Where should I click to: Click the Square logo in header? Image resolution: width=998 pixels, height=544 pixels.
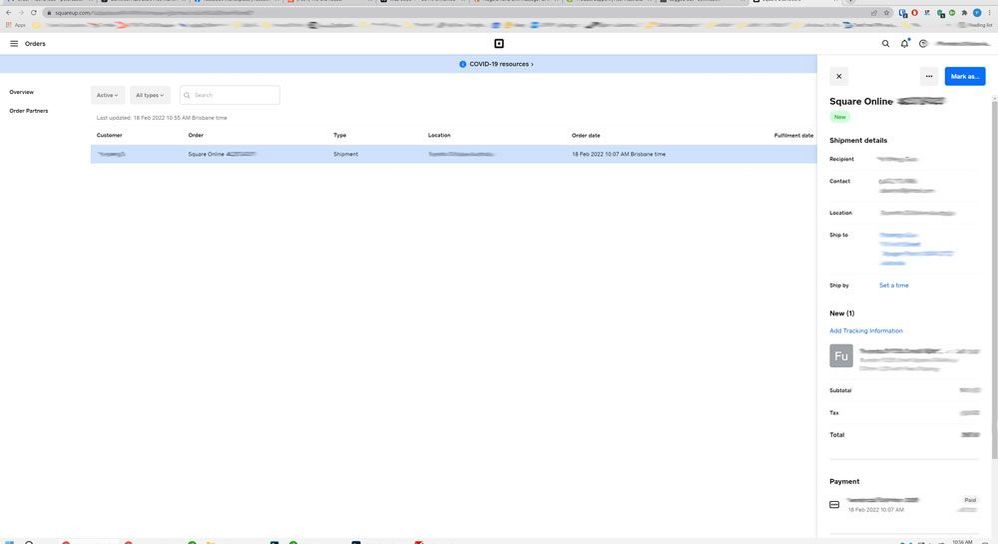[499, 44]
